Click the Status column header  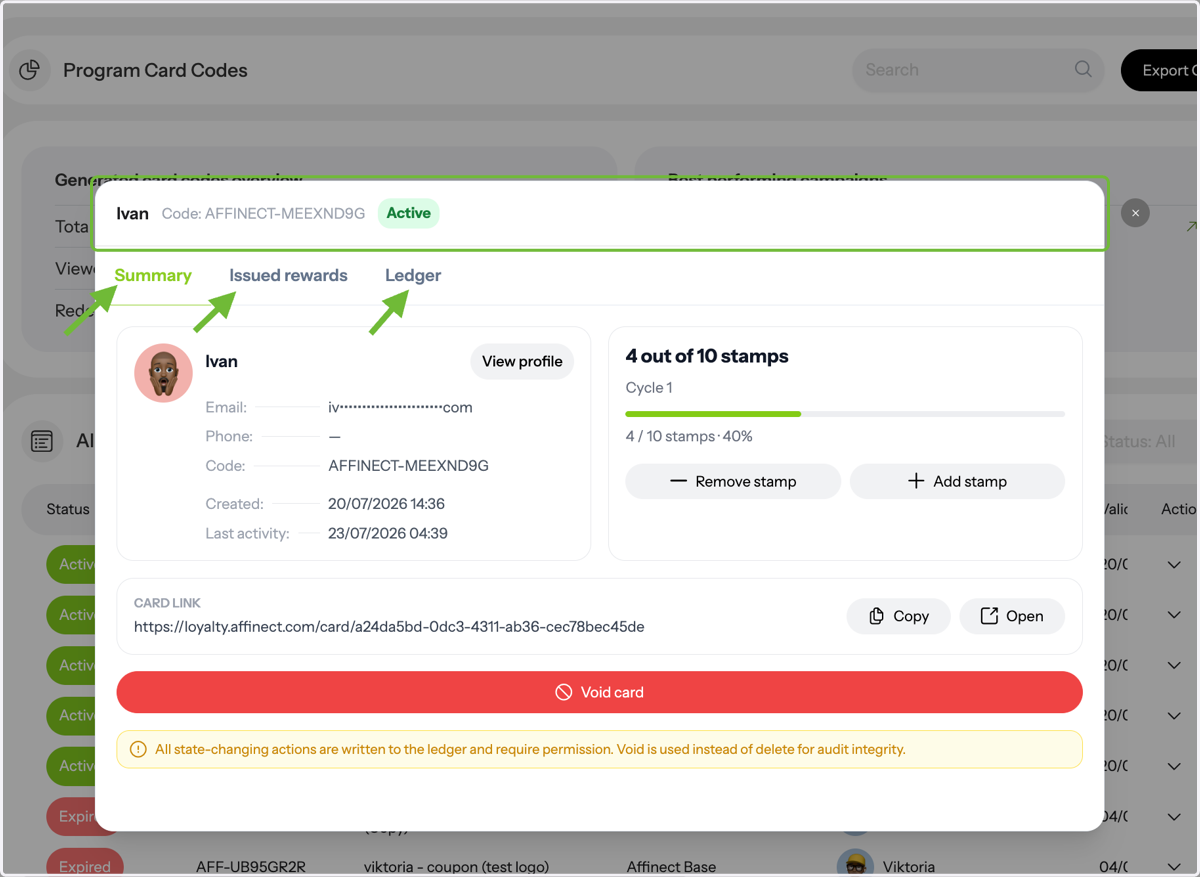coord(68,509)
